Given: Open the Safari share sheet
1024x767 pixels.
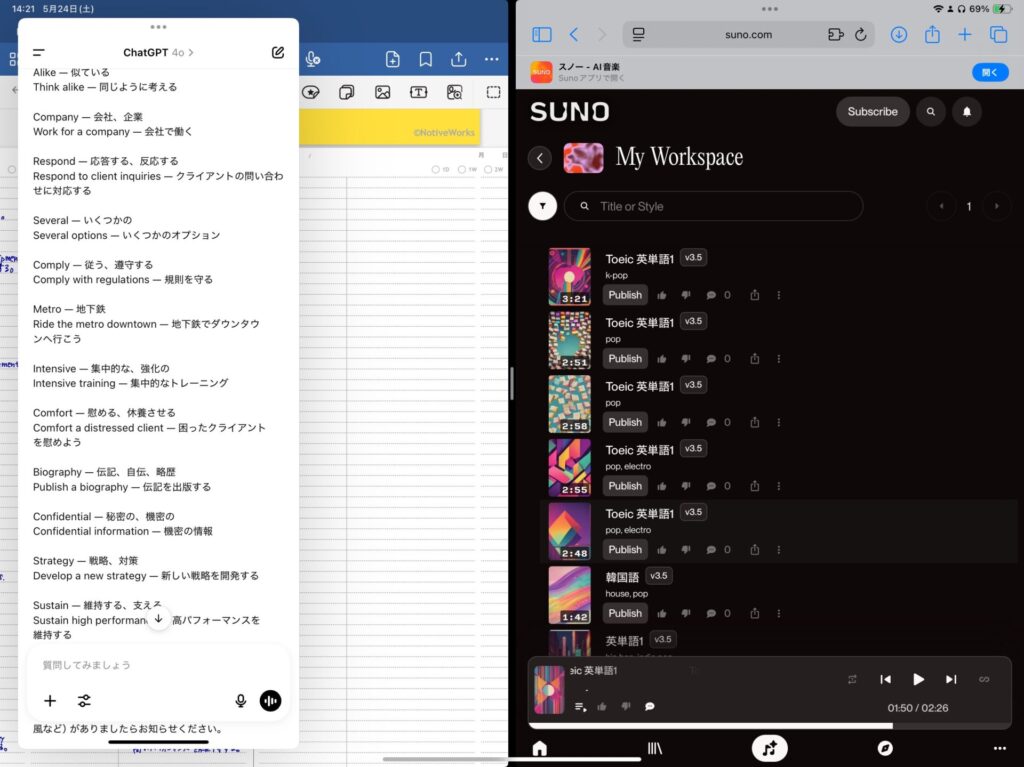Looking at the screenshot, I should pos(932,34).
